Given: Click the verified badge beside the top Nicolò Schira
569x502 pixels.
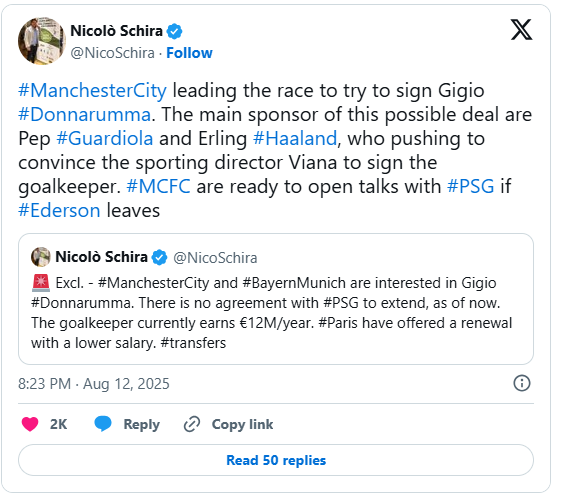Looking at the screenshot, I should point(174,32).
